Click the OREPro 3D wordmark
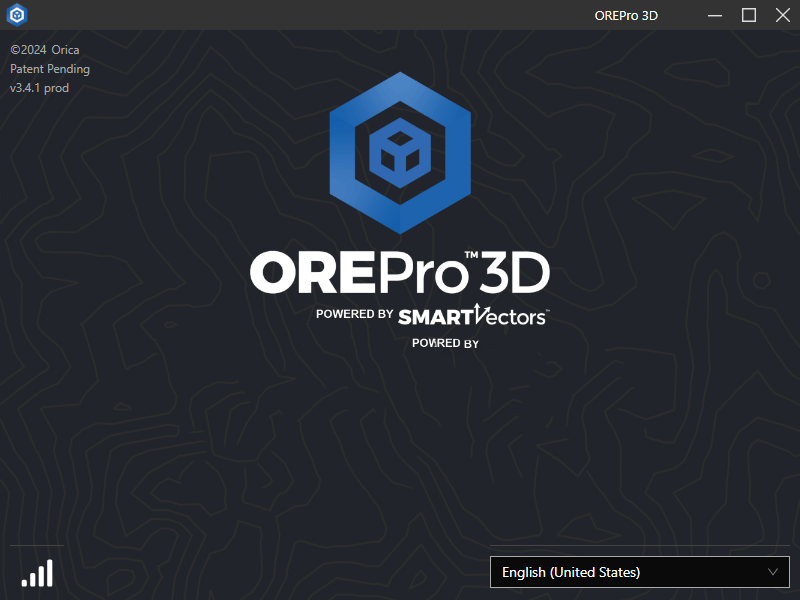The height and width of the screenshot is (600, 800). click(x=400, y=271)
